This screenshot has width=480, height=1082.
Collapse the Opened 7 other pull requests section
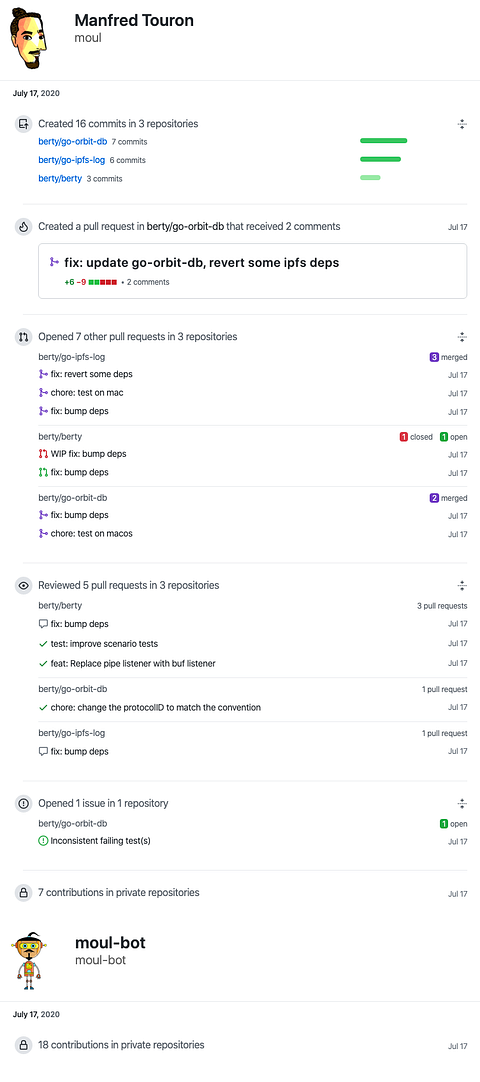(x=462, y=337)
